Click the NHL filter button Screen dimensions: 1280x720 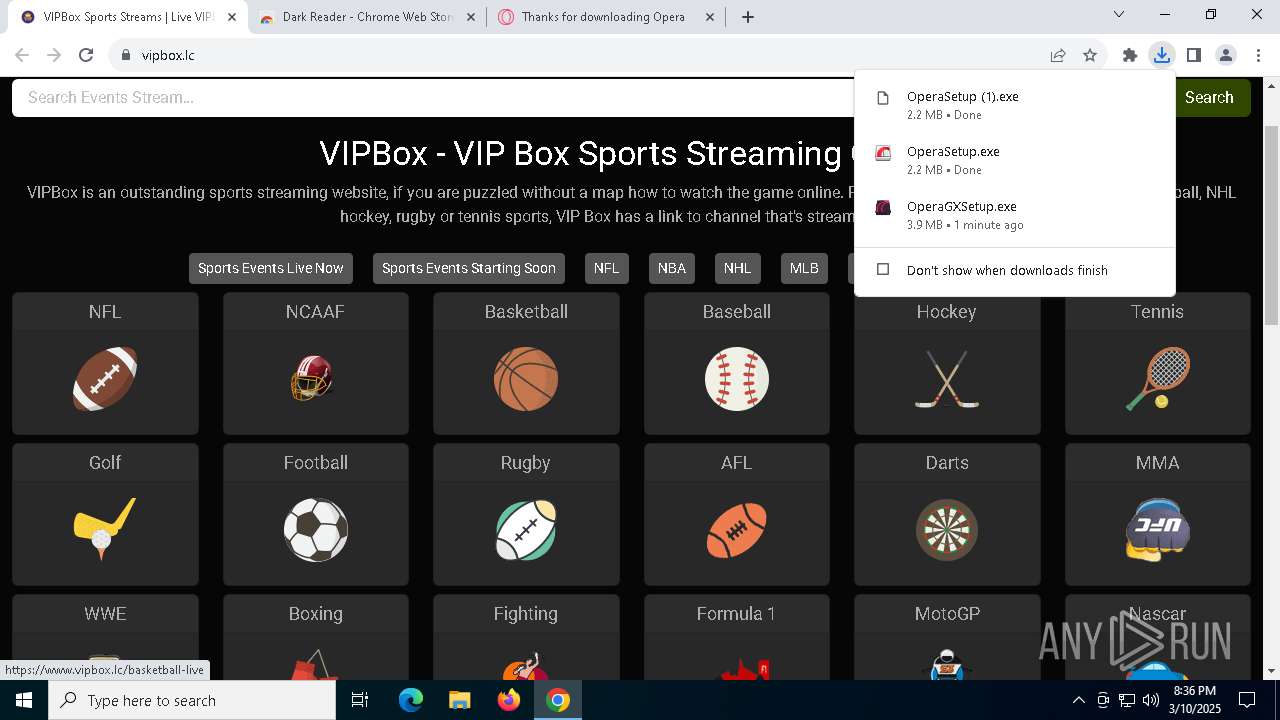coord(737,268)
